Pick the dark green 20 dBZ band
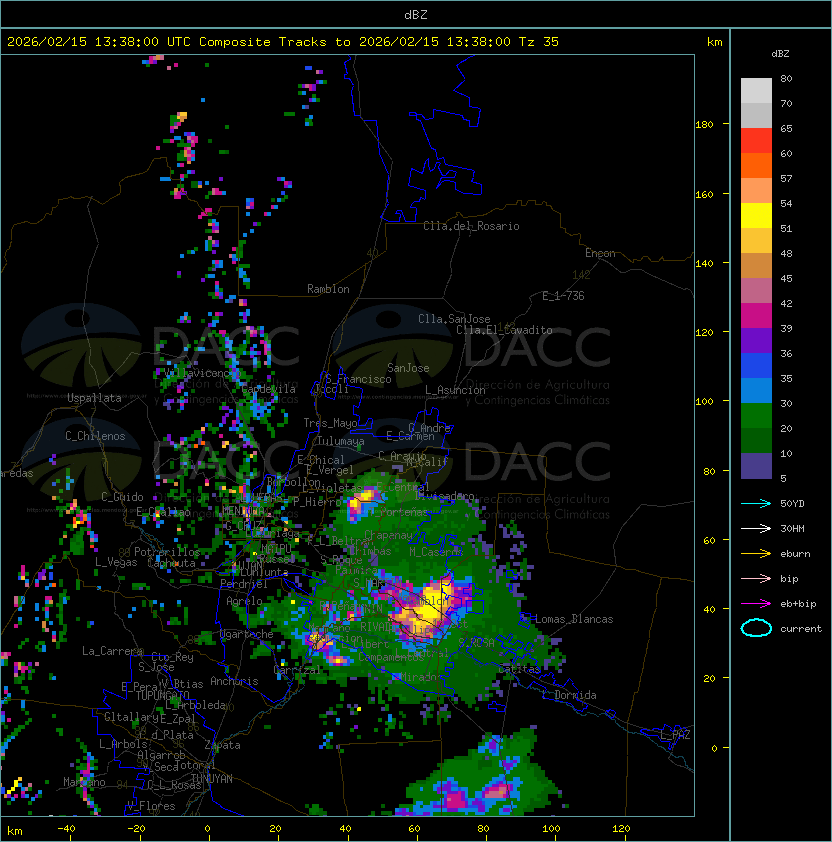832x842 pixels. point(756,440)
